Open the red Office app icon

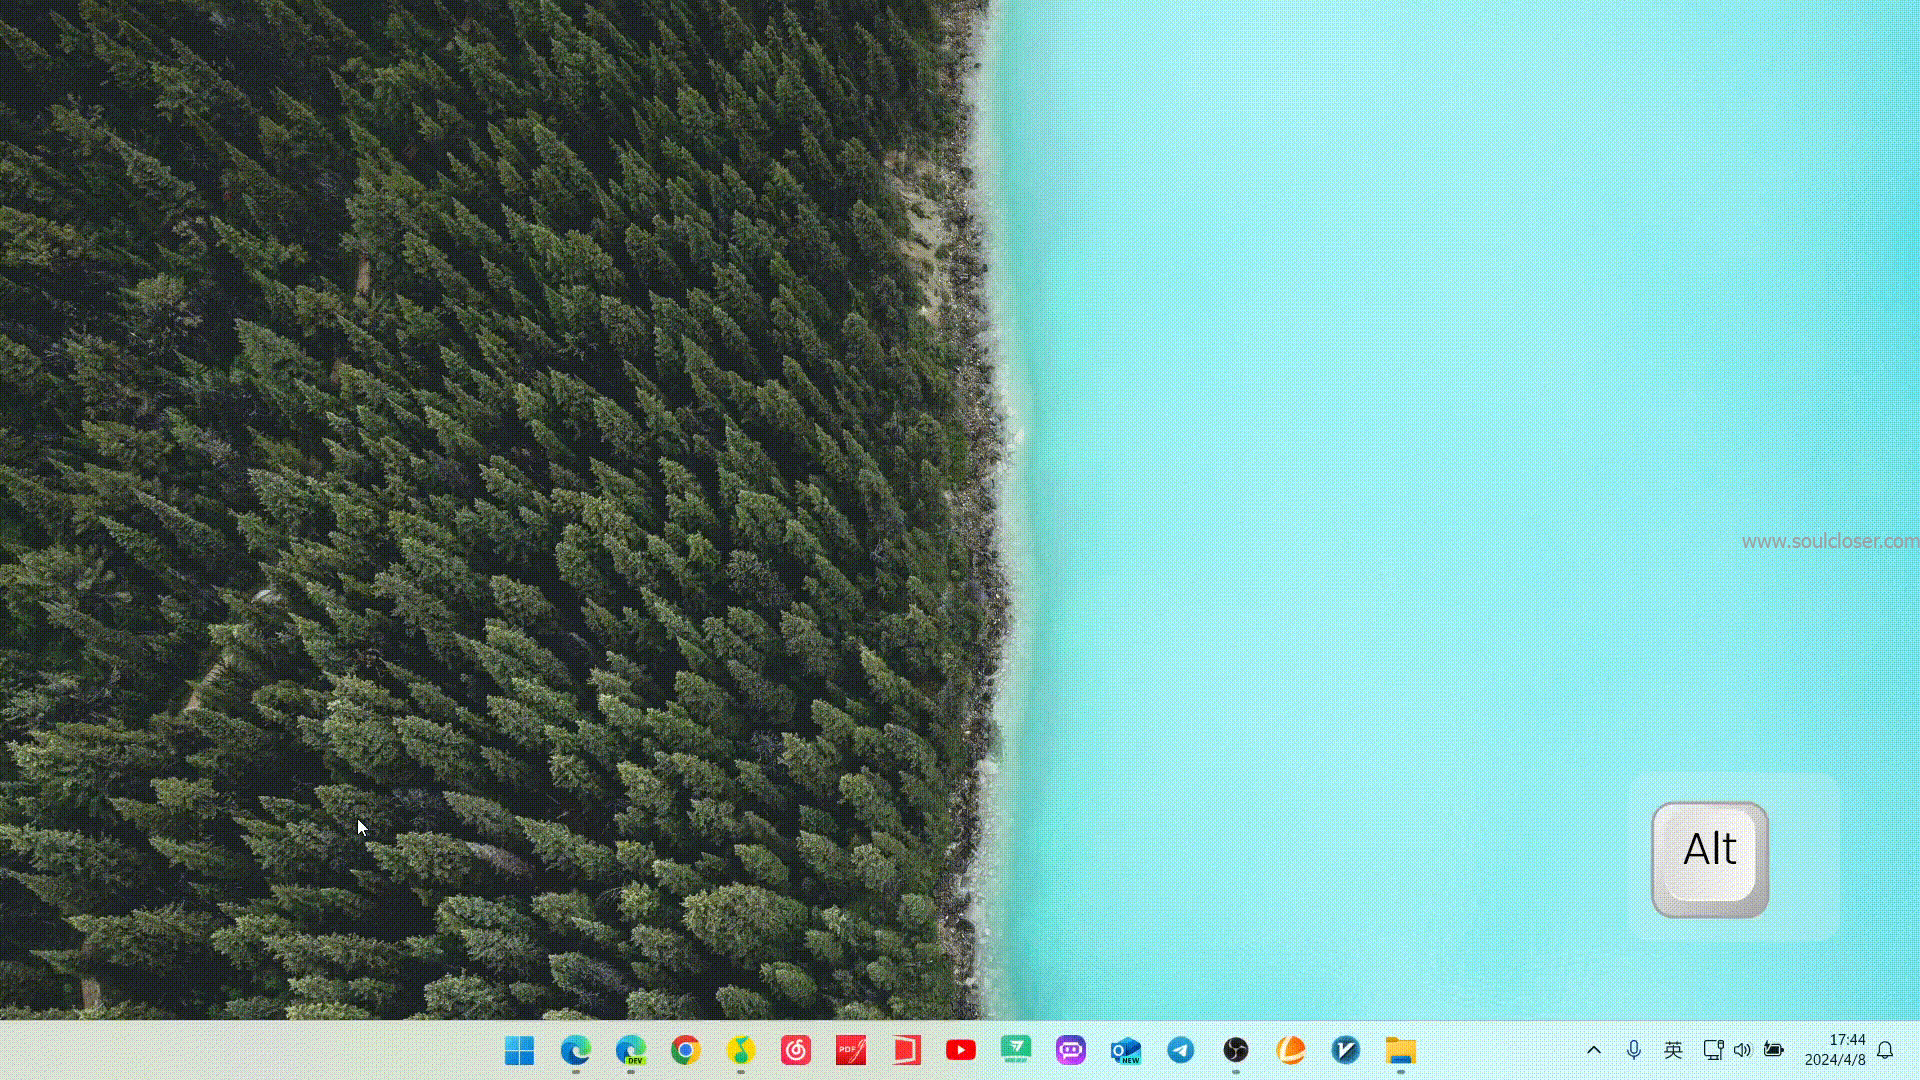pyautogui.click(x=906, y=1050)
